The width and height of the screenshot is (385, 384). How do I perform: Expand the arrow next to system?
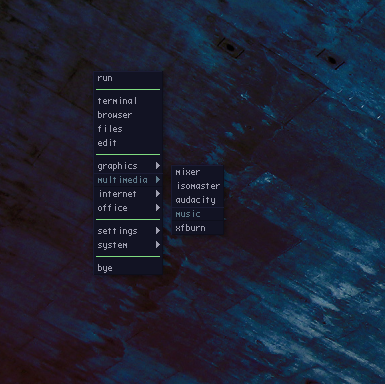158,245
